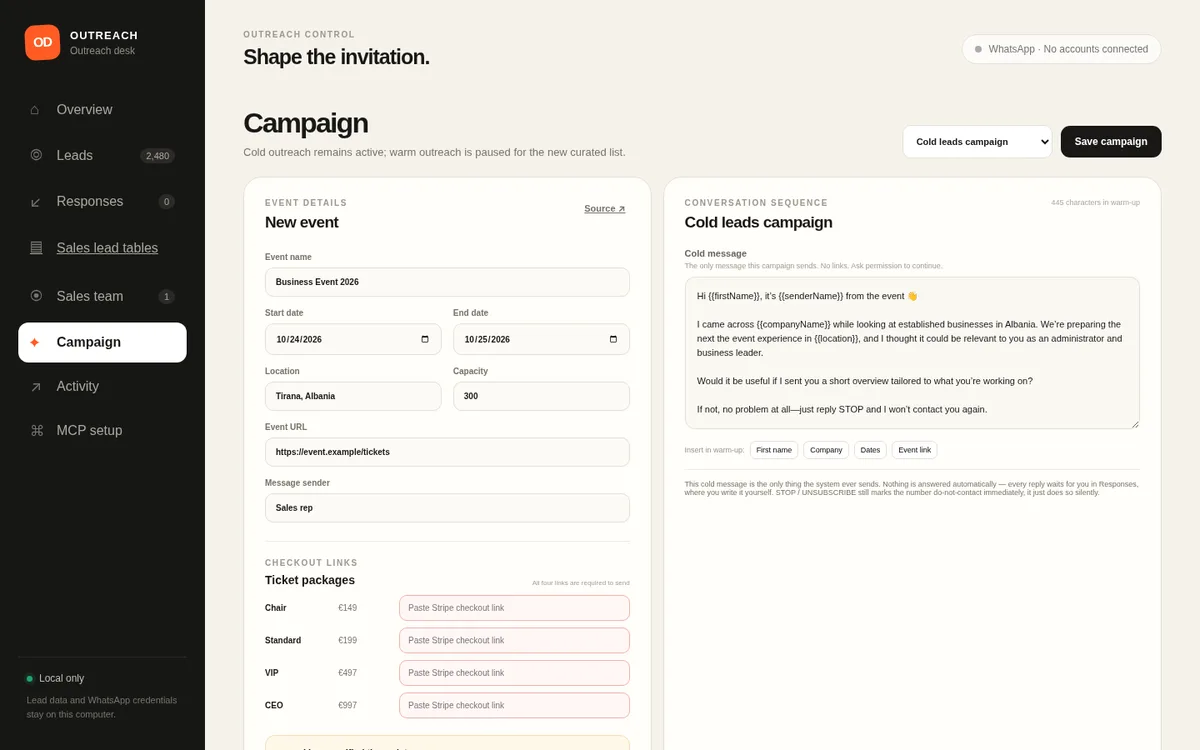The height and width of the screenshot is (750, 1200).
Task: Click '445 characters in warm-up' text
Action: [1095, 203]
